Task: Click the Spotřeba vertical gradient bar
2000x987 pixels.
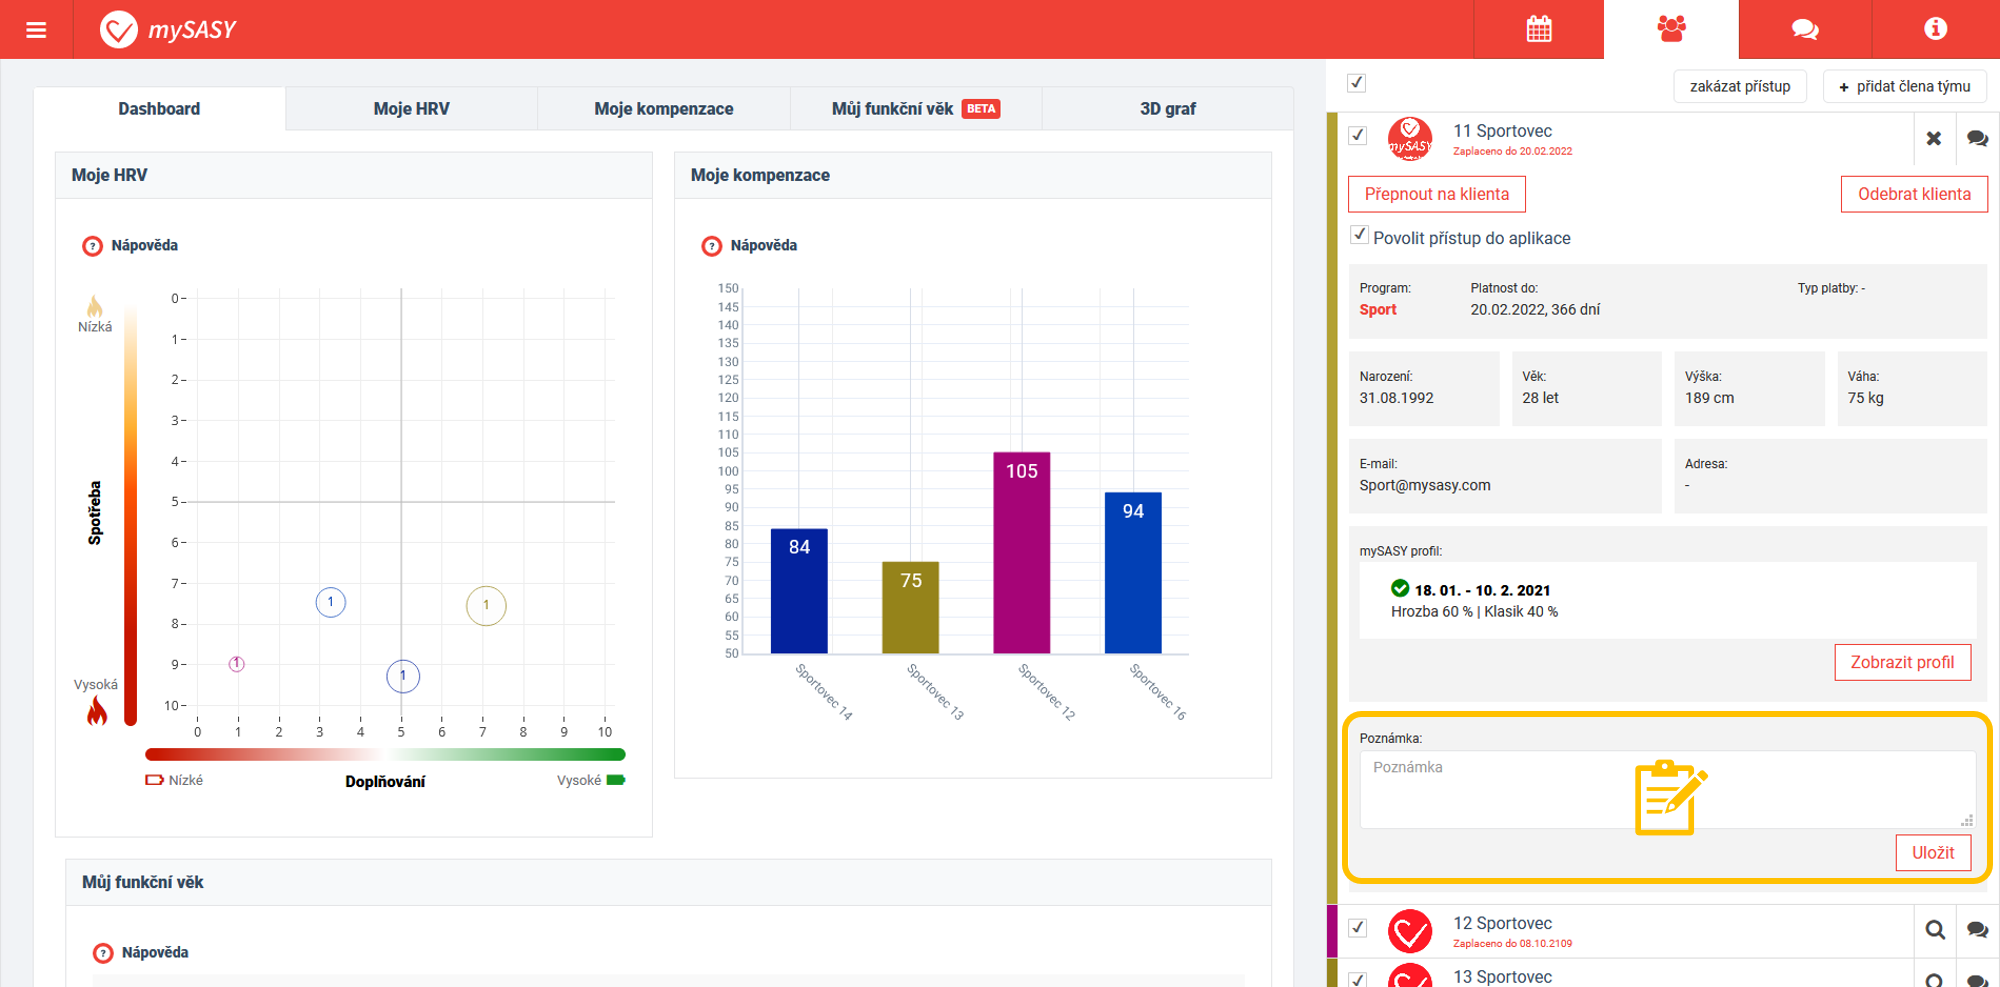Action: (130, 515)
